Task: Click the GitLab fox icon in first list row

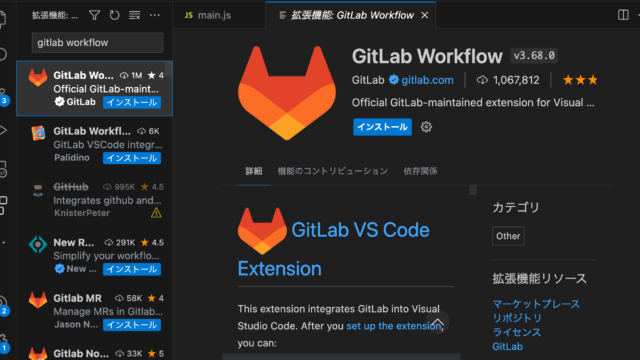Action: [x=38, y=78]
